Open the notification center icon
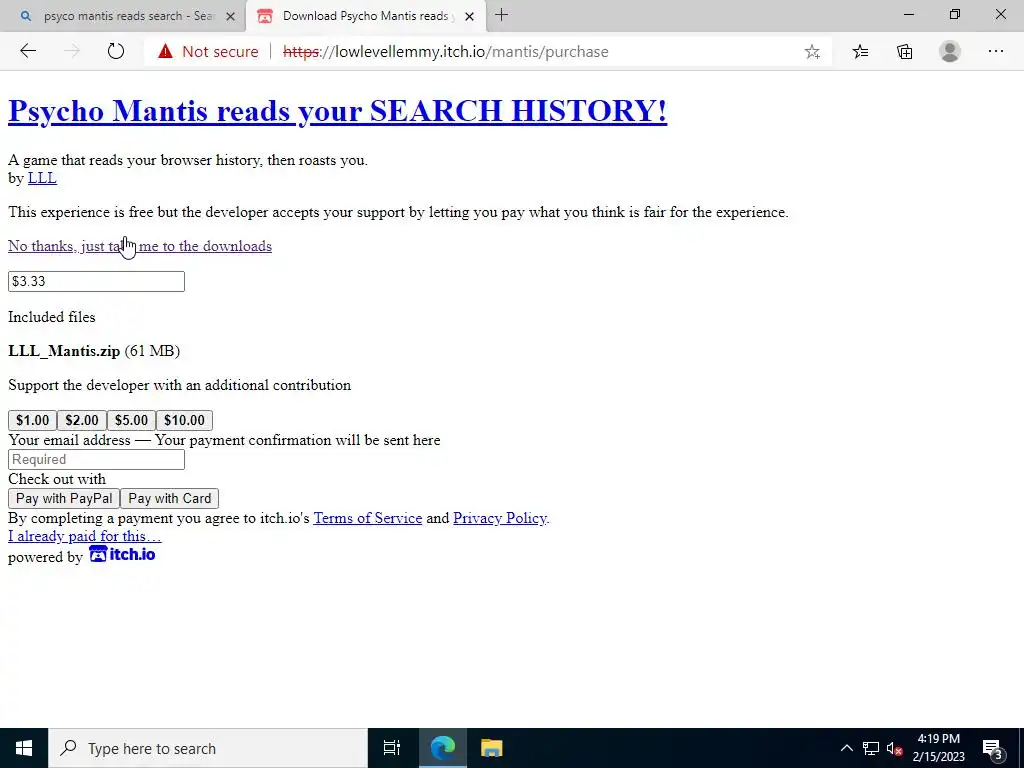This screenshot has width=1024, height=768. click(992, 748)
